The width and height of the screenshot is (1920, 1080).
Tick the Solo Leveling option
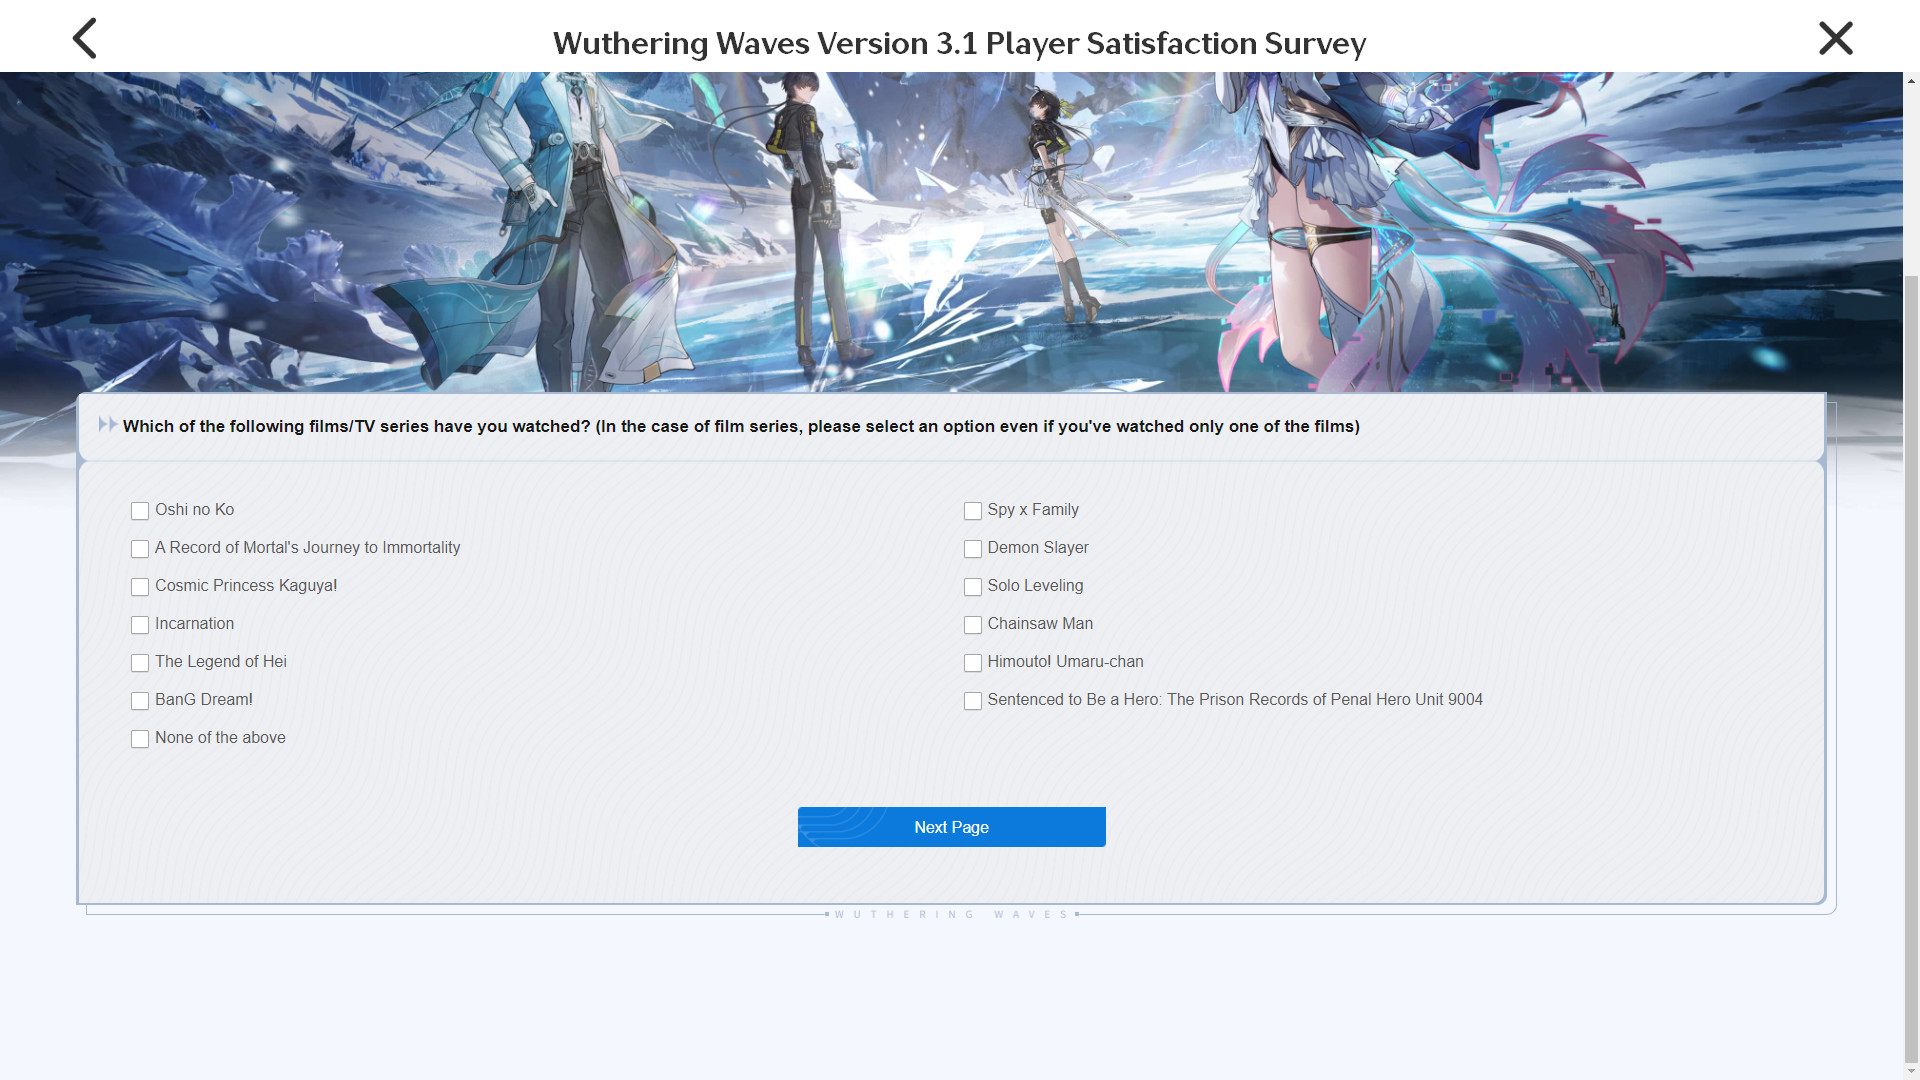point(972,587)
